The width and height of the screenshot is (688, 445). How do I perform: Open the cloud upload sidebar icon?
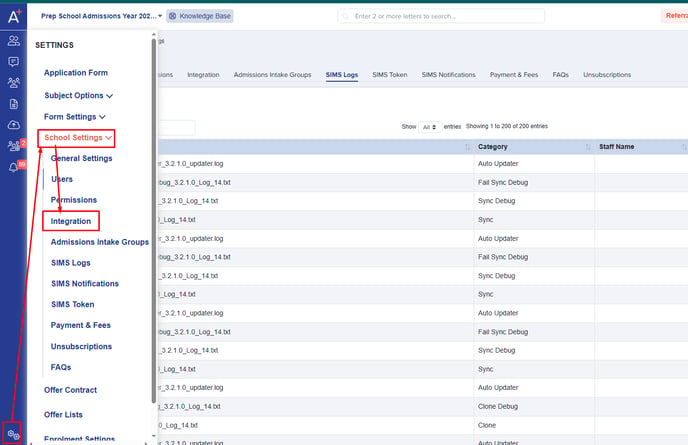click(x=14, y=125)
